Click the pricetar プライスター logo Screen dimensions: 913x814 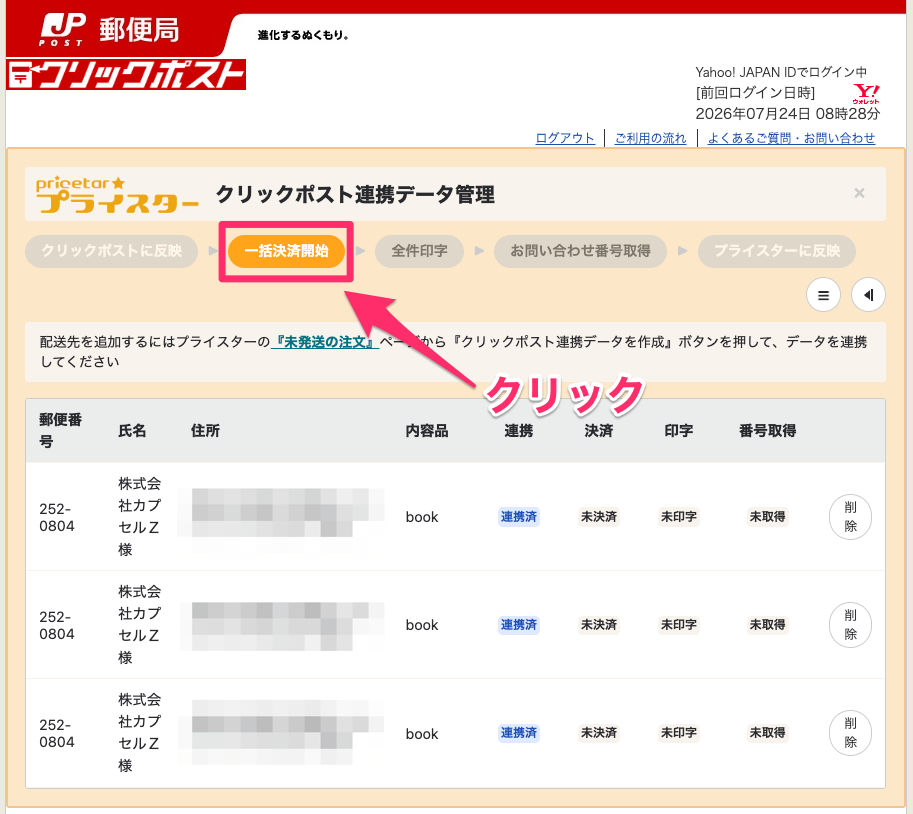[116, 194]
